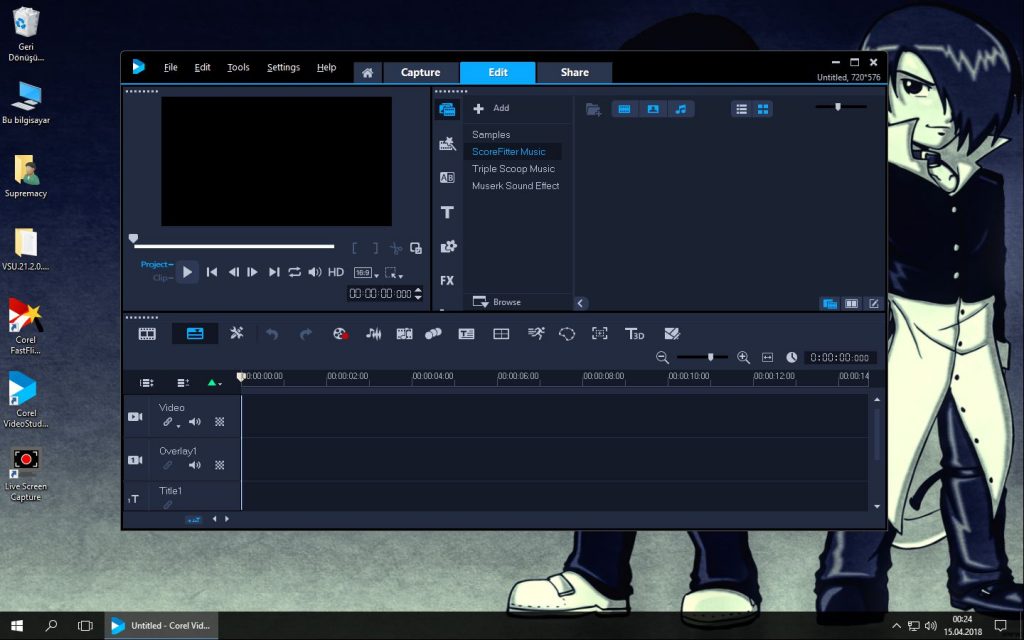The image size is (1024, 640).
Task: Select Muserk Sound Effect folder
Action: click(x=515, y=185)
